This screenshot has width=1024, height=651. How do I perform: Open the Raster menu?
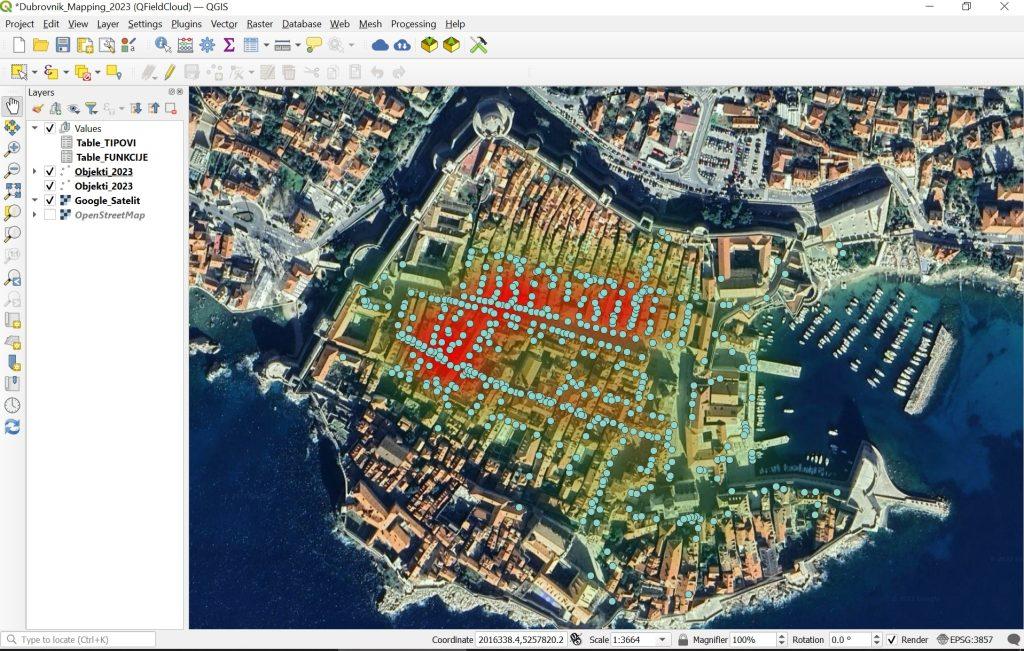259,24
